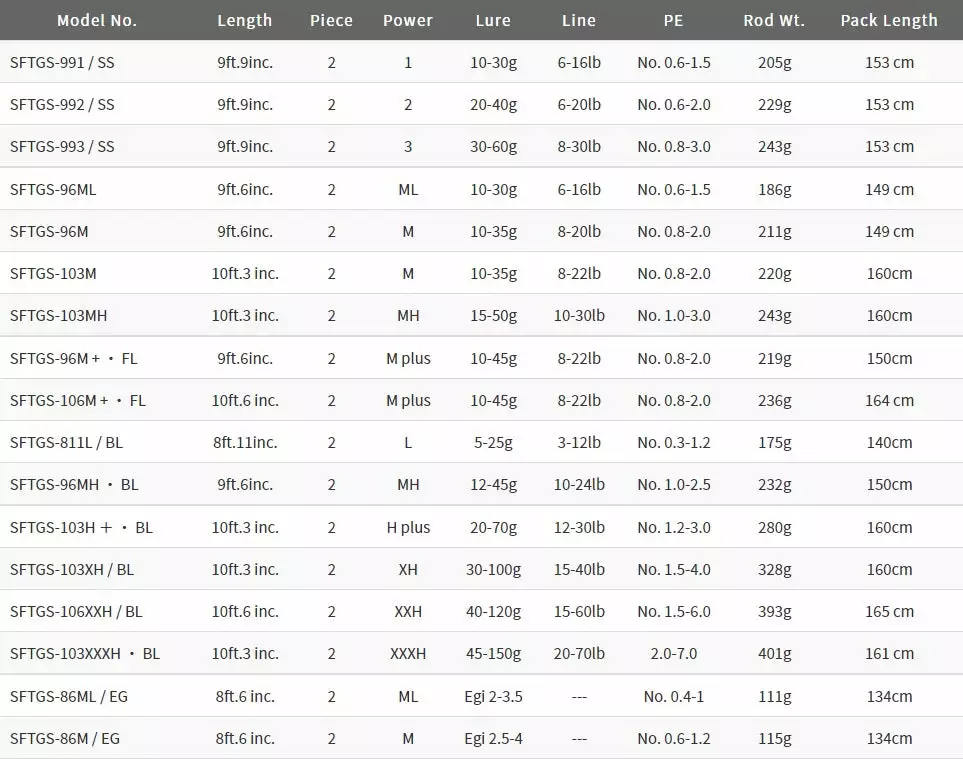The image size is (963, 759).
Task: Click the 45-150g lure weight cell
Action: tap(493, 654)
